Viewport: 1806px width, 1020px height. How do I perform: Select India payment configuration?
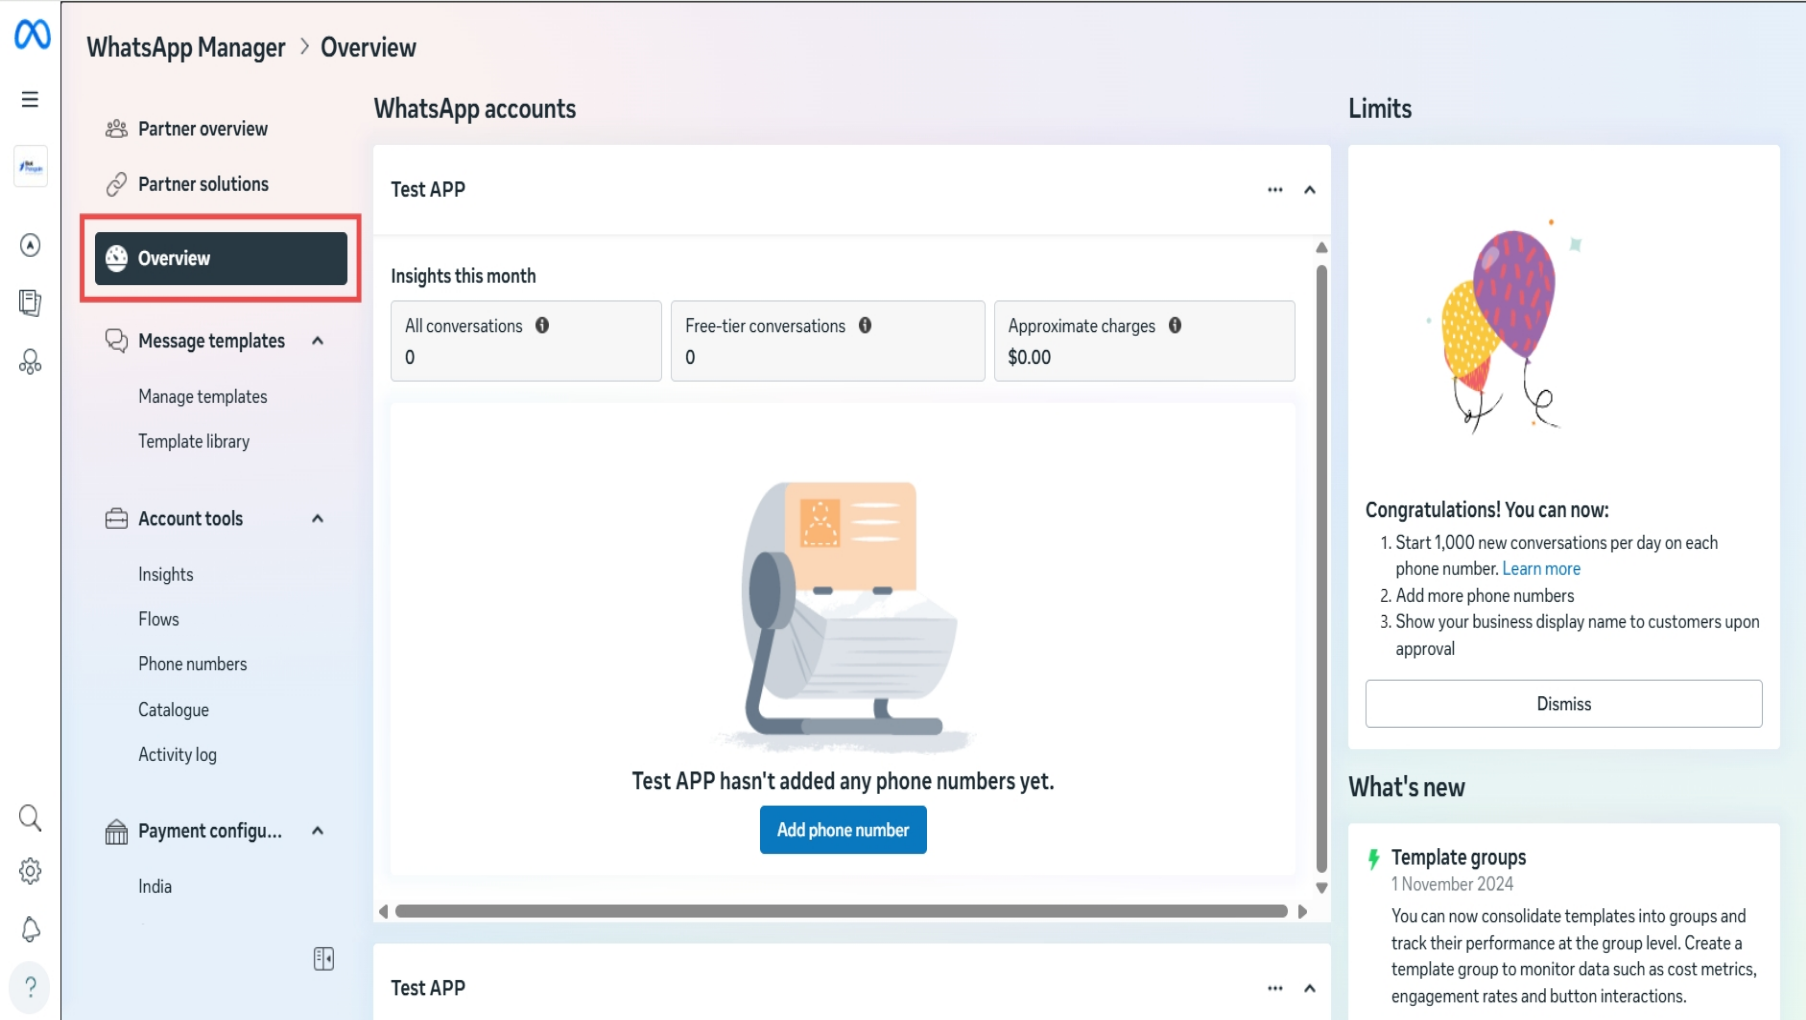155,886
